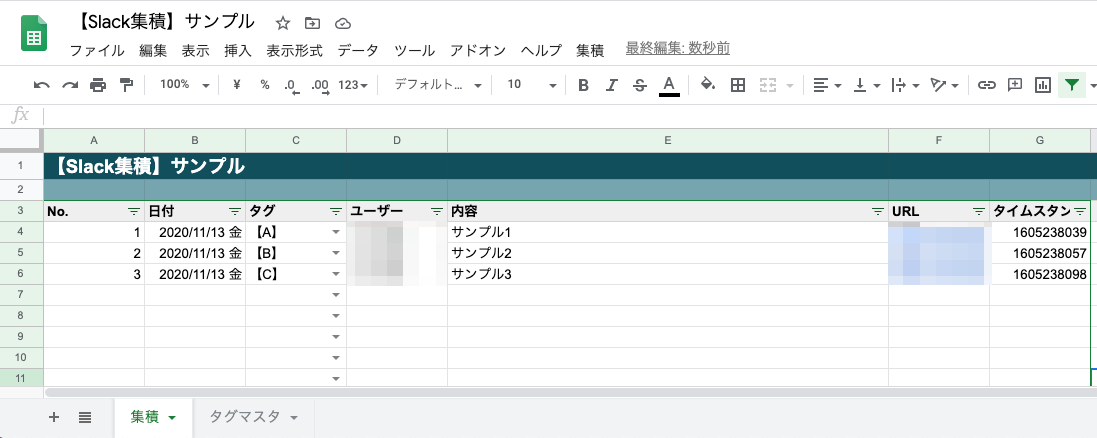
Task: Open the tag dropdown in the 【B】 row
Action: (x=337, y=253)
